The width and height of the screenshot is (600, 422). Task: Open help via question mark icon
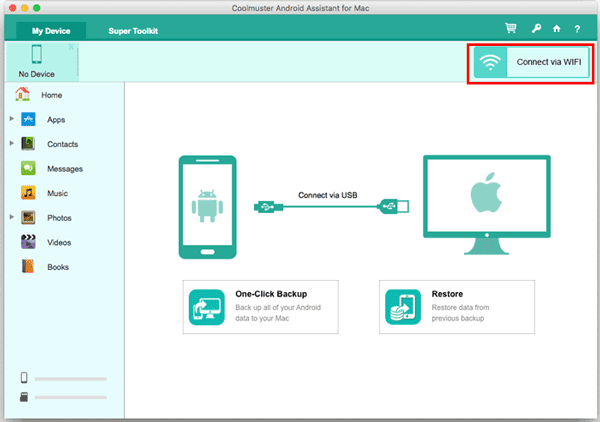(577, 29)
